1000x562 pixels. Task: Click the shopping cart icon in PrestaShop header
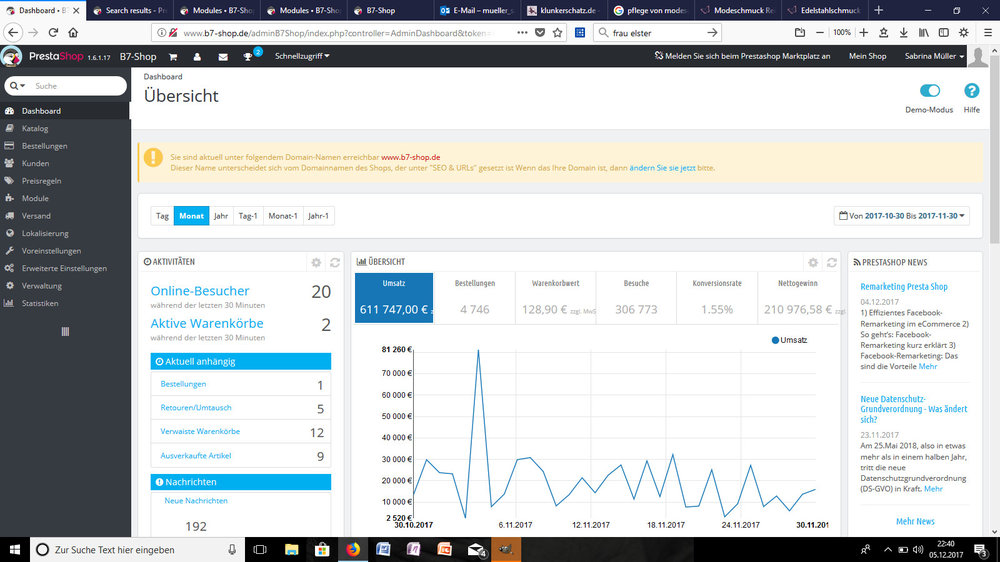click(173, 57)
